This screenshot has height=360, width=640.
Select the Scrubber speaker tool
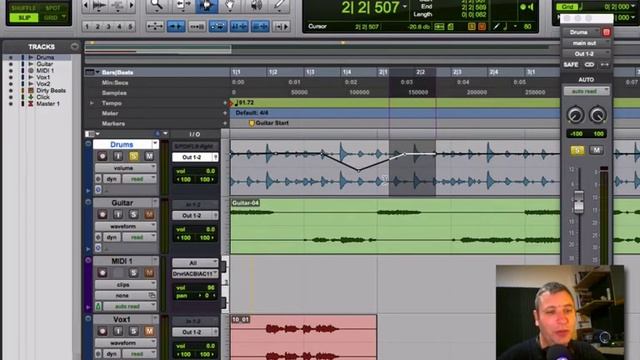pos(256,5)
